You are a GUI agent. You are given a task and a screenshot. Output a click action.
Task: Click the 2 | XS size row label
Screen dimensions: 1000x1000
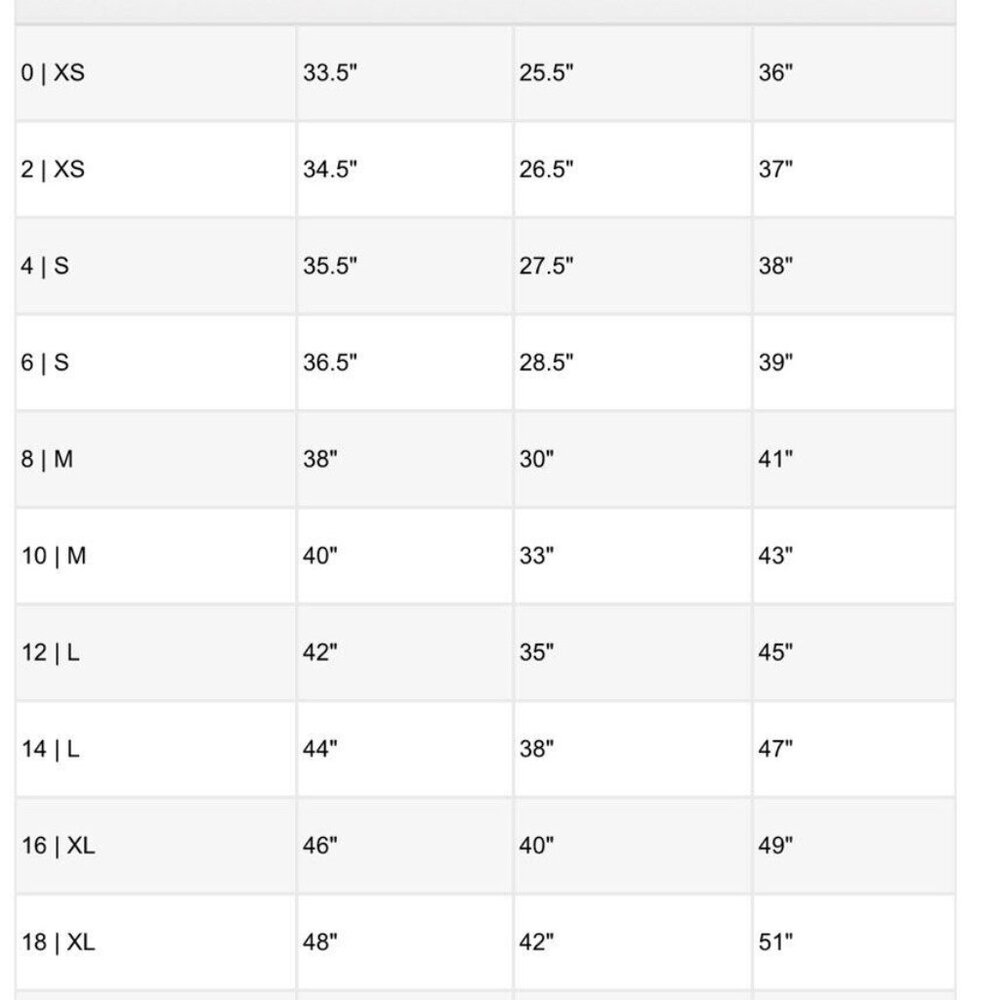tap(52, 170)
